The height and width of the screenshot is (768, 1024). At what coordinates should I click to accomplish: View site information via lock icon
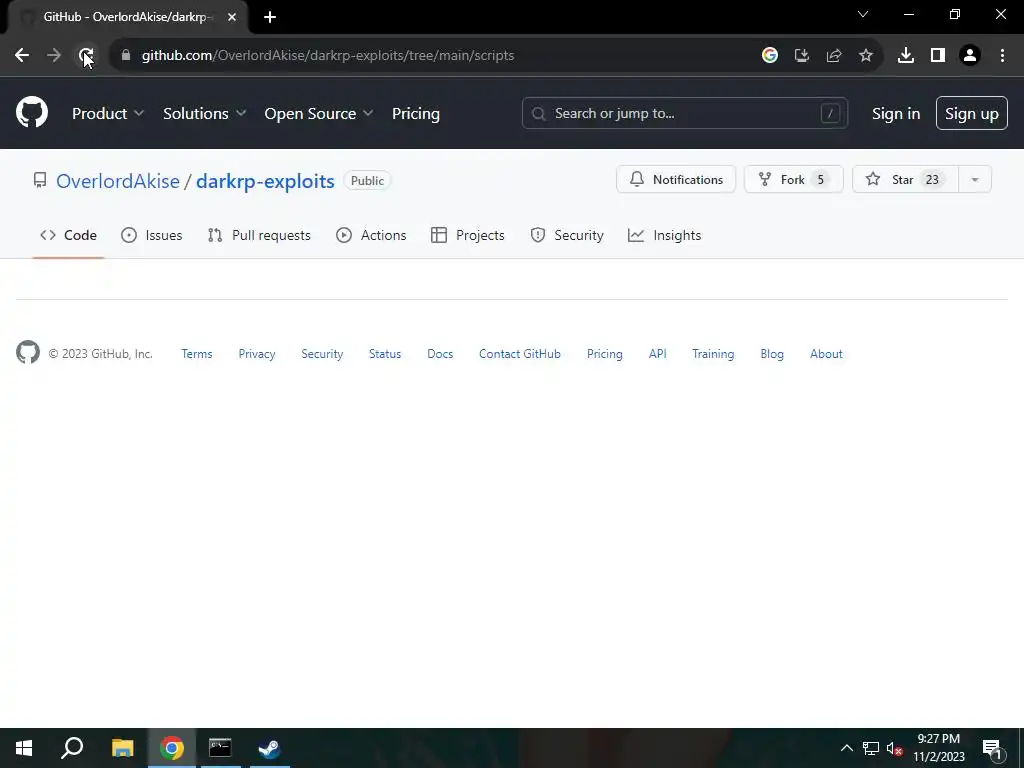tap(126, 56)
